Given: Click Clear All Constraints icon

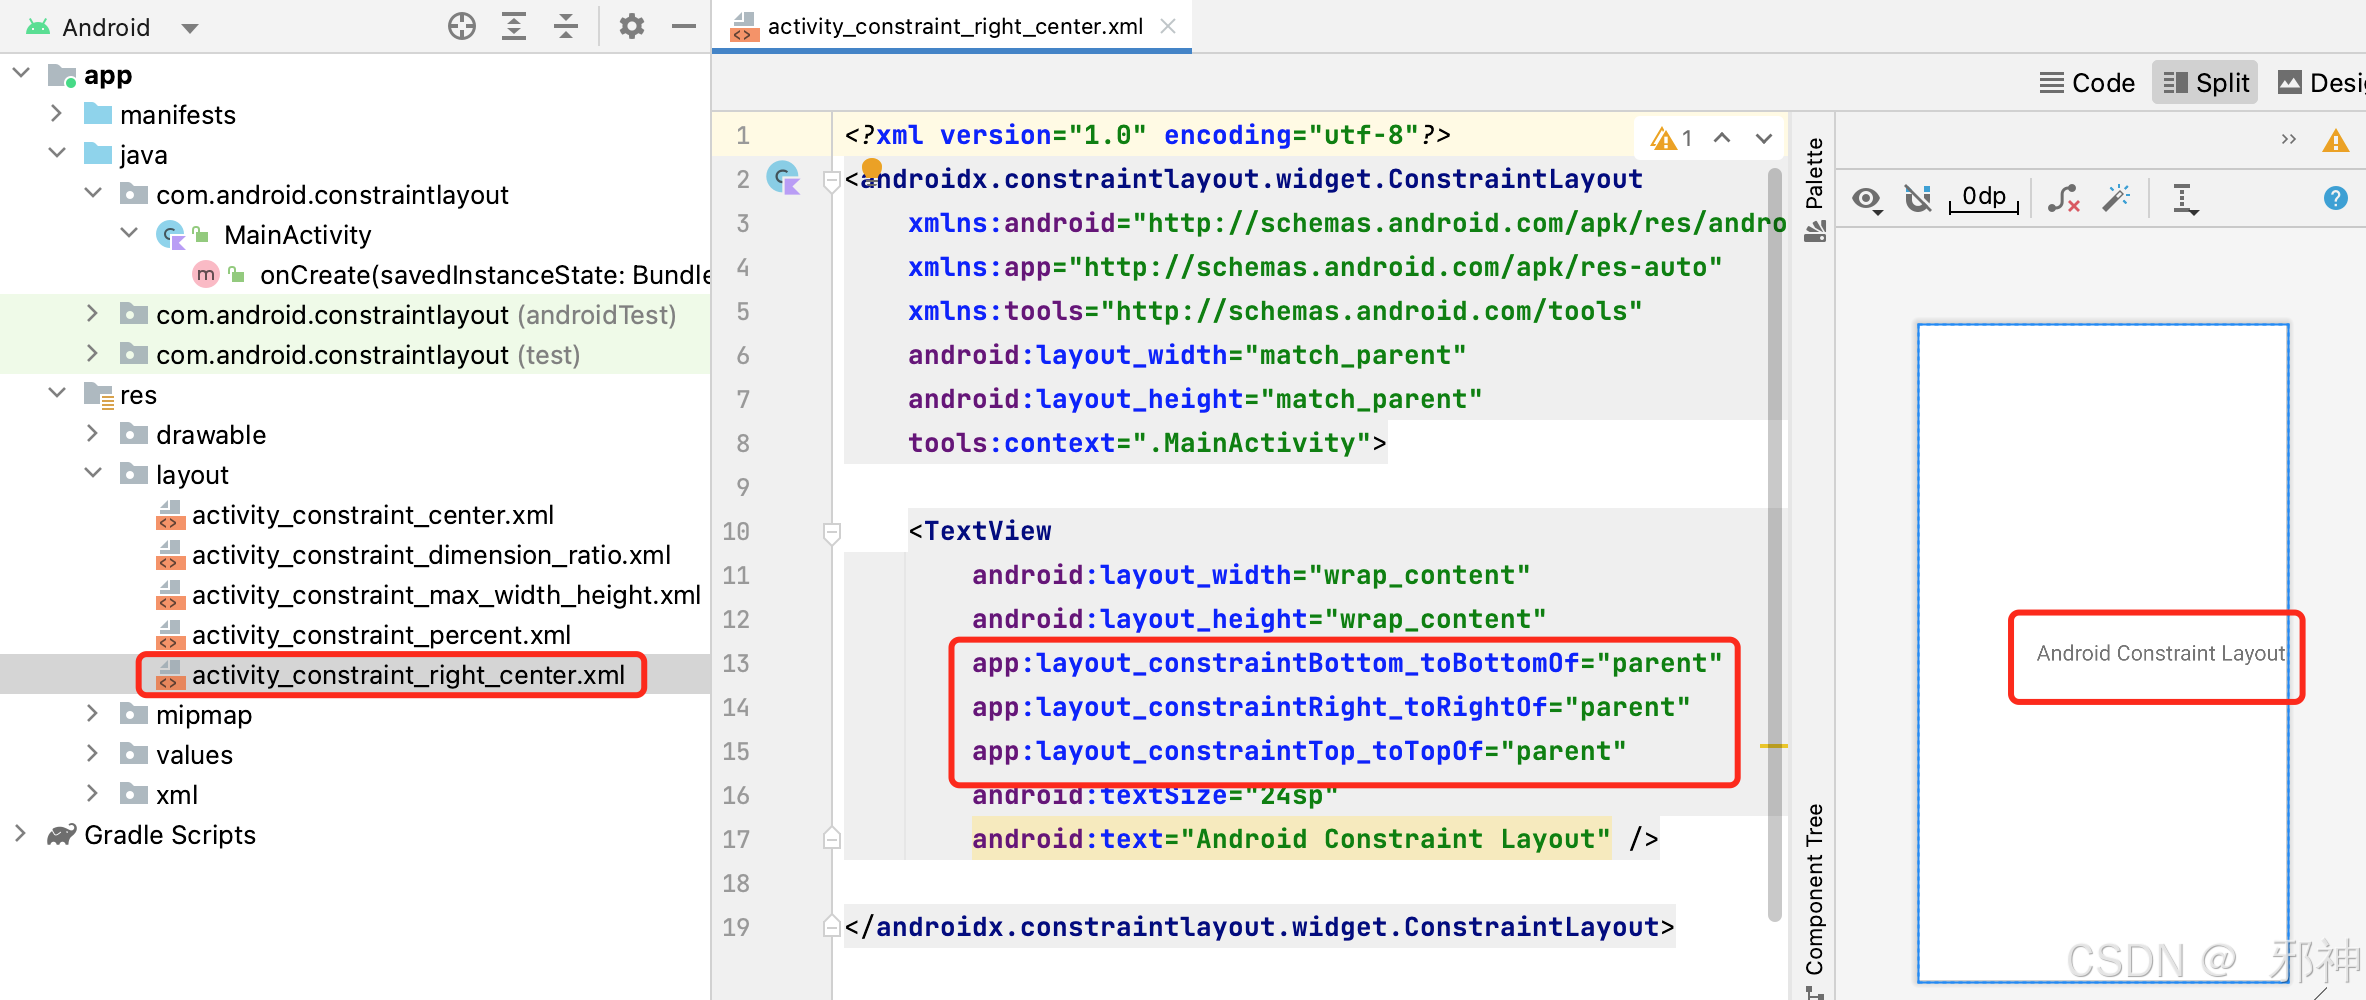Looking at the screenshot, I should 2064,199.
